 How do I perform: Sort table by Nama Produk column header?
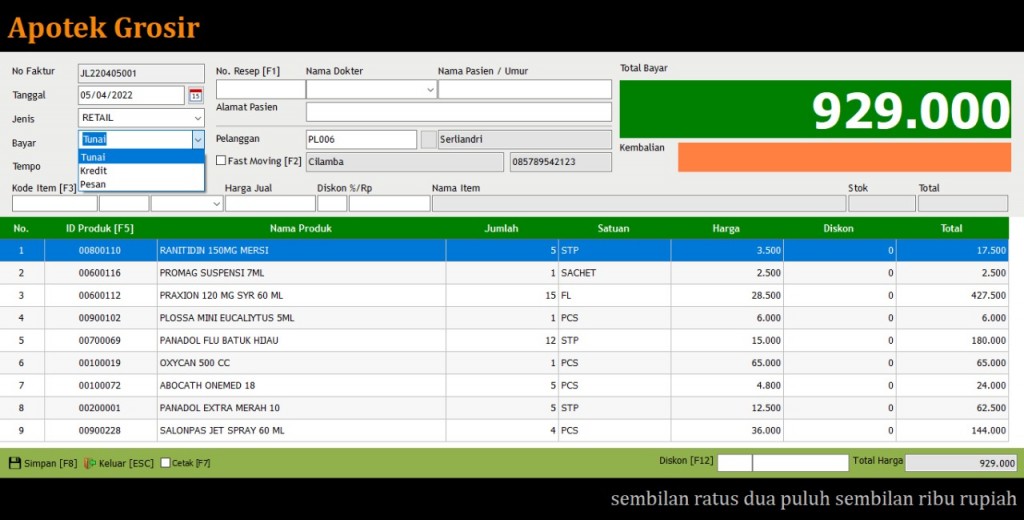[x=301, y=228]
